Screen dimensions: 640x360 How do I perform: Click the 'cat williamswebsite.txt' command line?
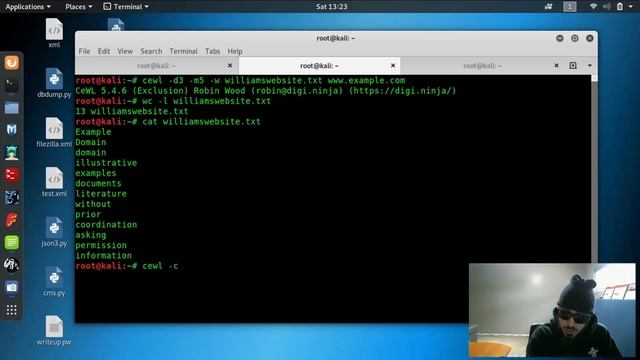pos(168,122)
